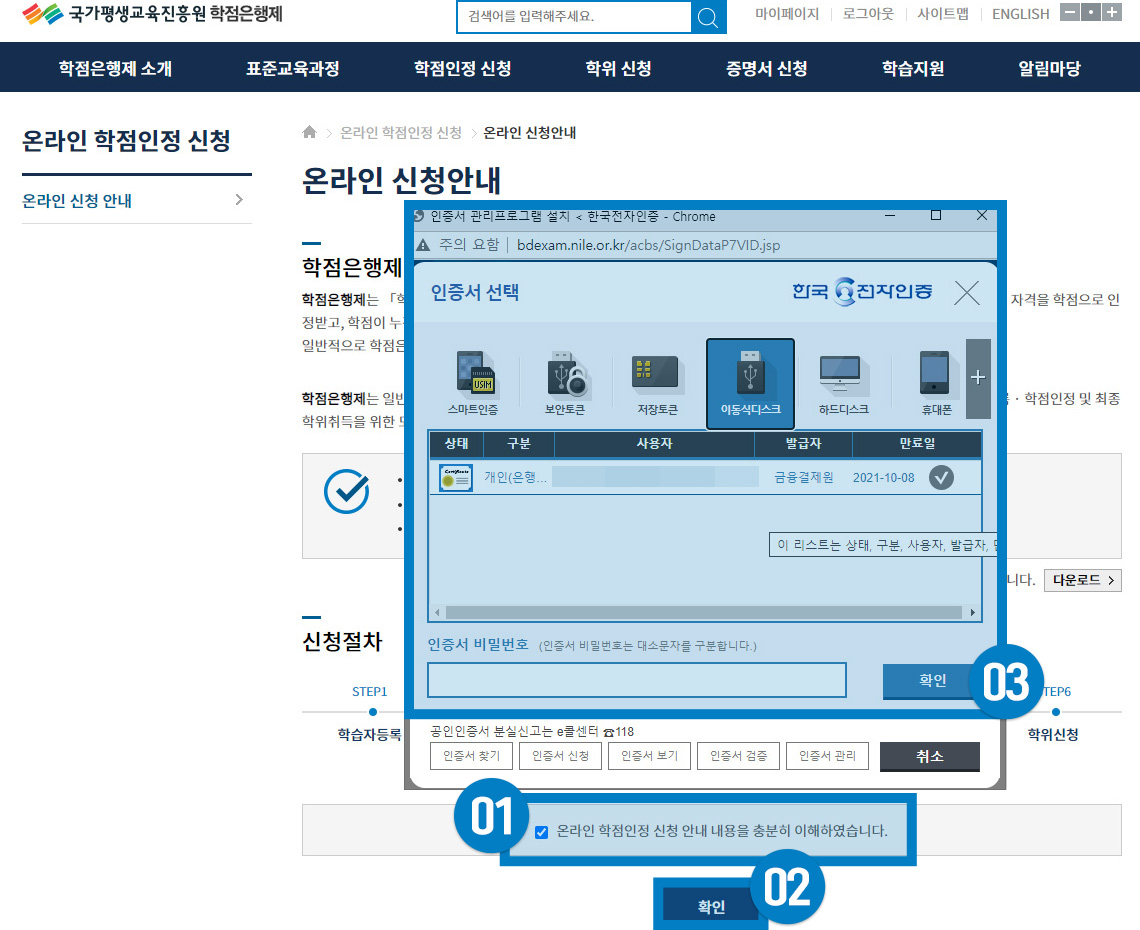
Task: Expand 온라인 신청 안내 sidebar chevron
Action: [239, 200]
